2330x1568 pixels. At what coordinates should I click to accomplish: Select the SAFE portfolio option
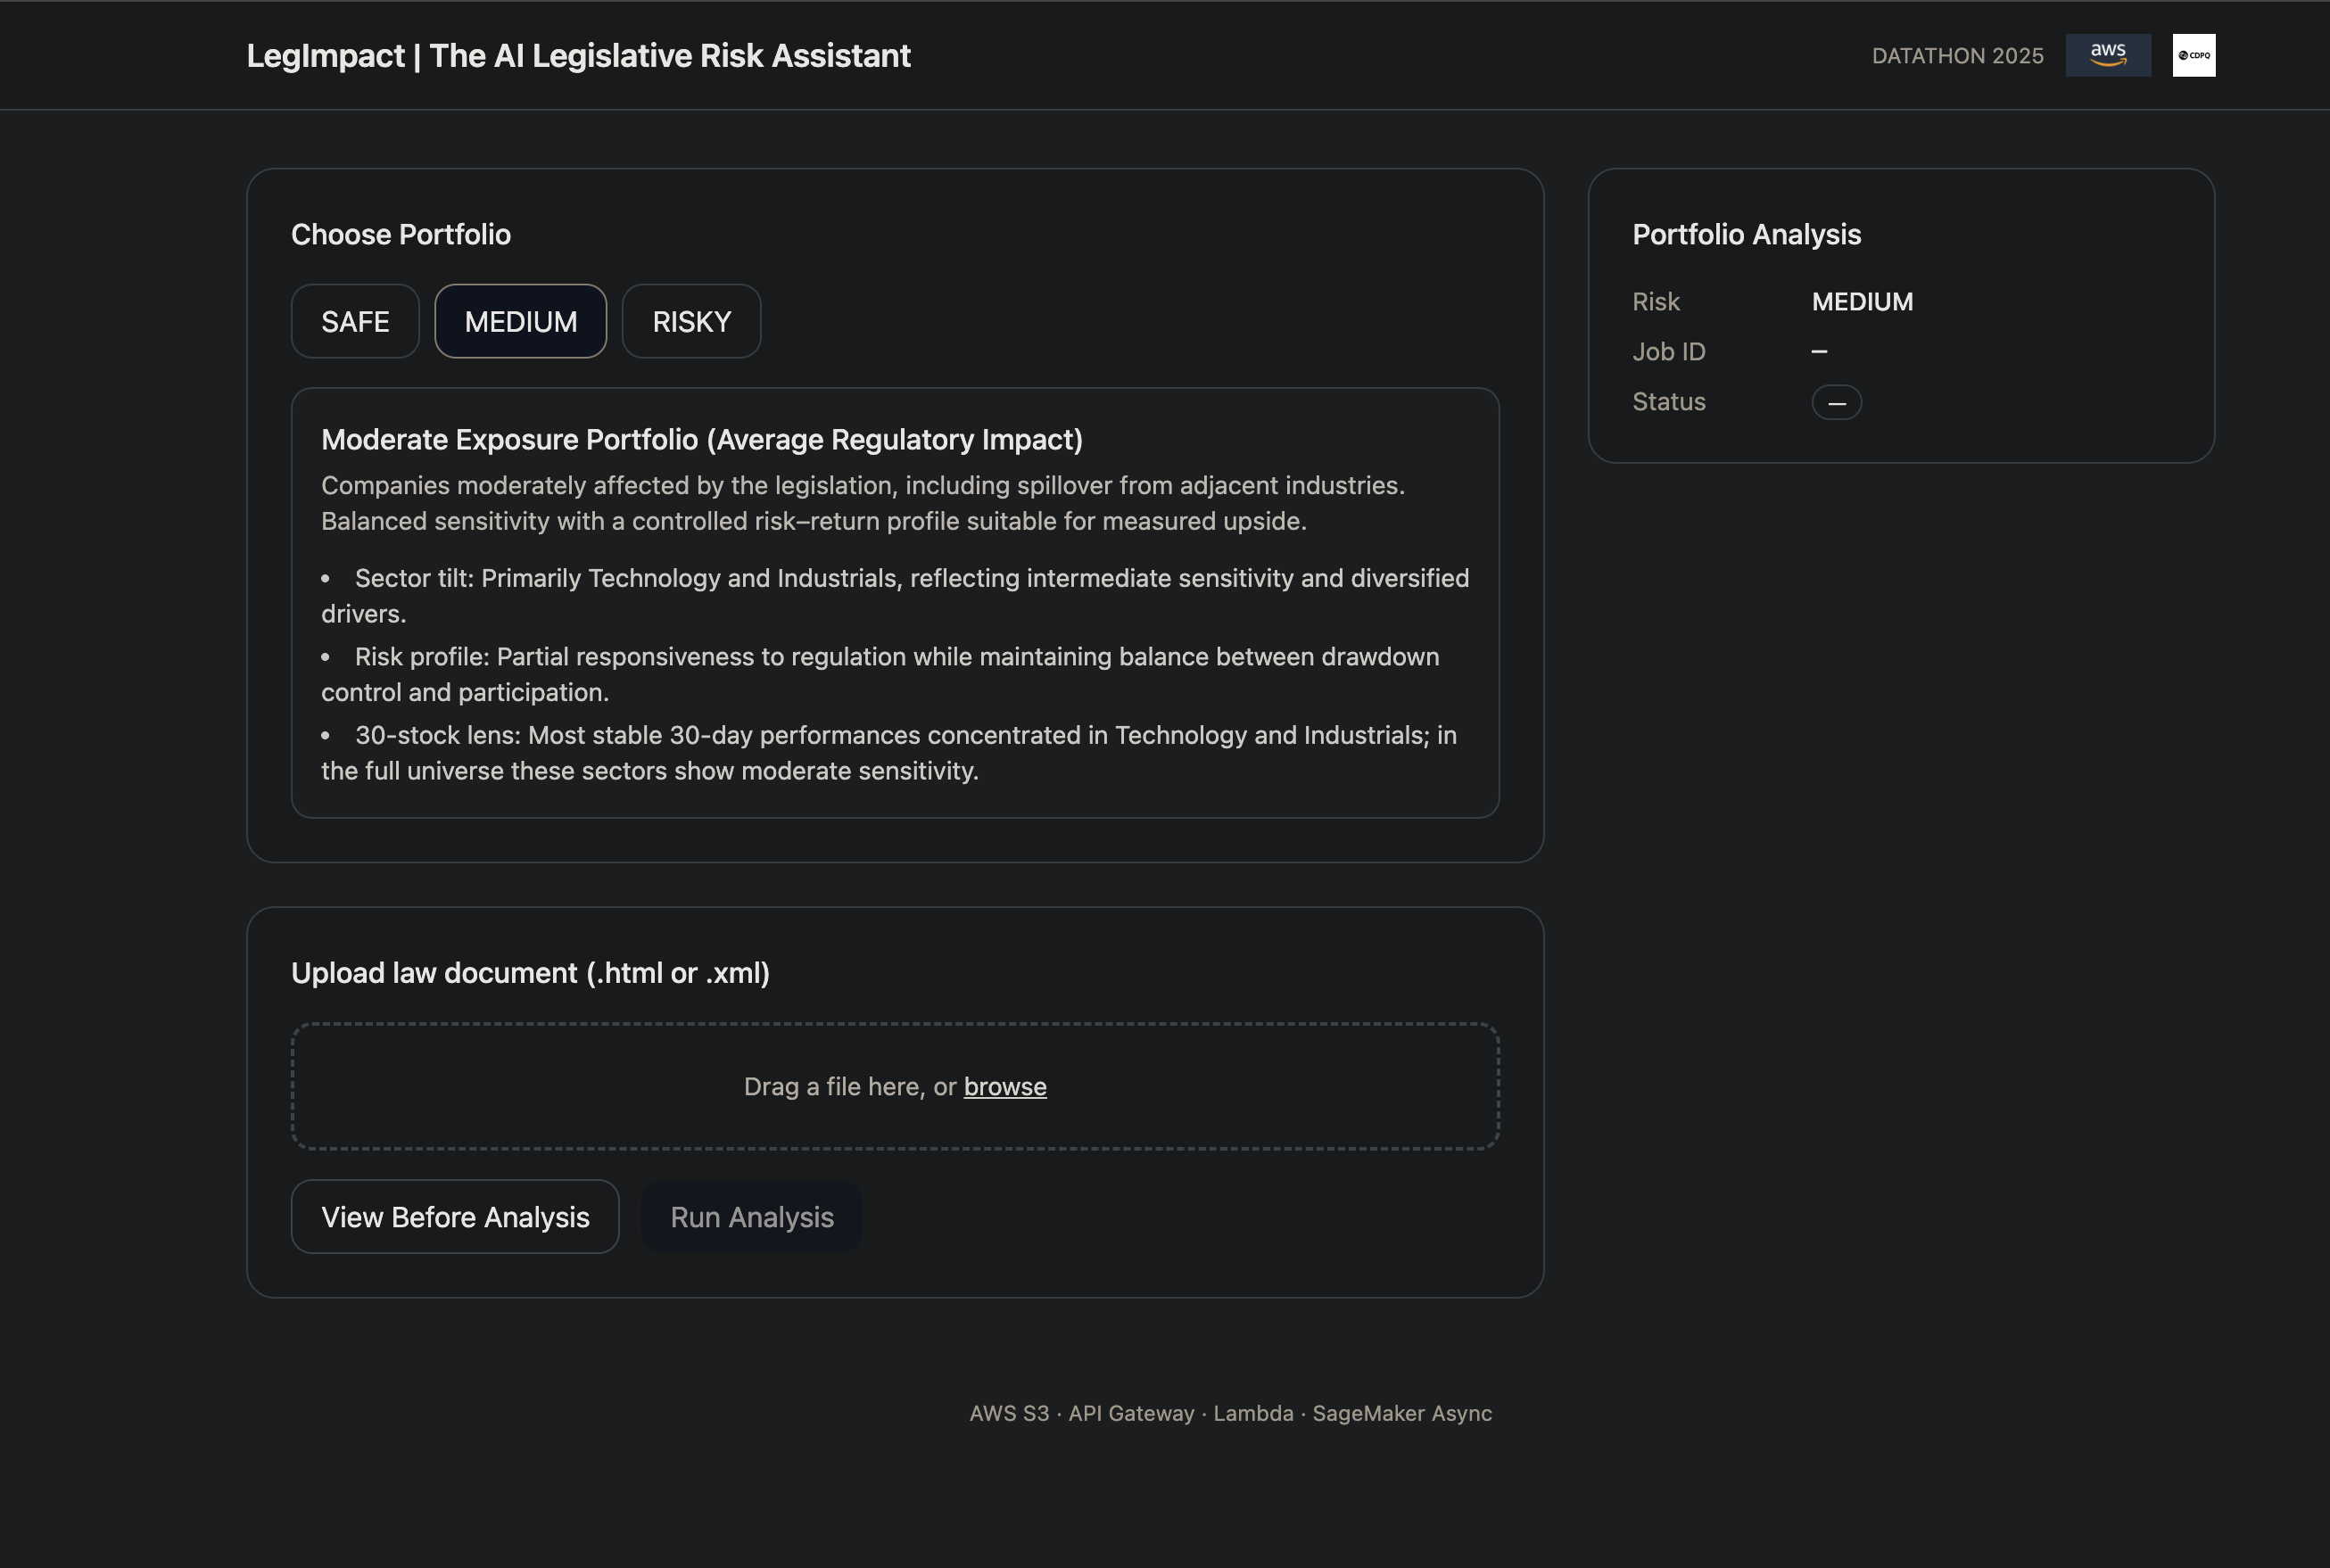(x=355, y=321)
